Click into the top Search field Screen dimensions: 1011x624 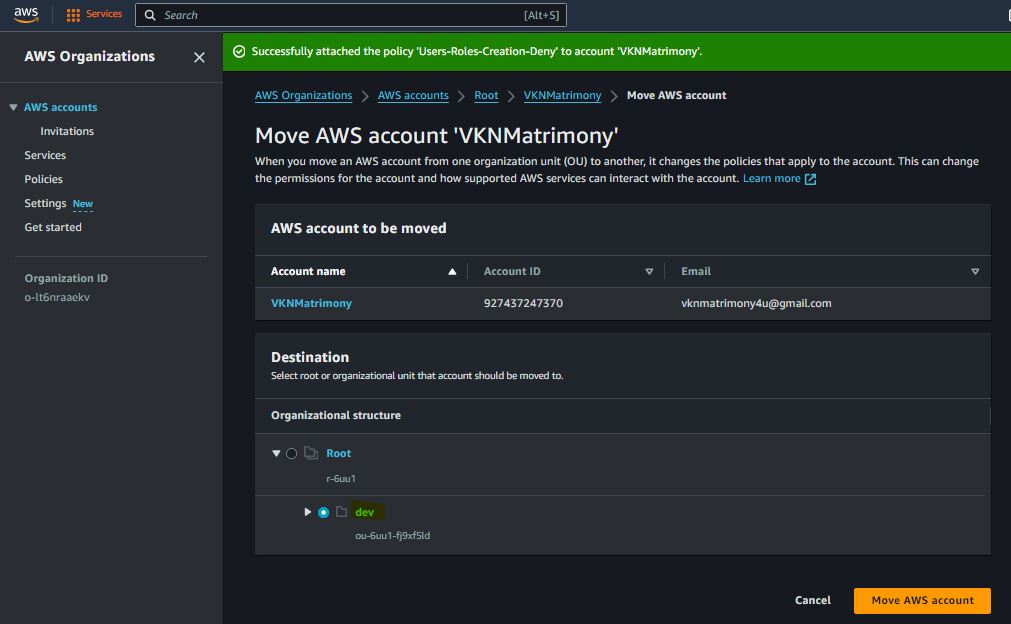coord(340,15)
